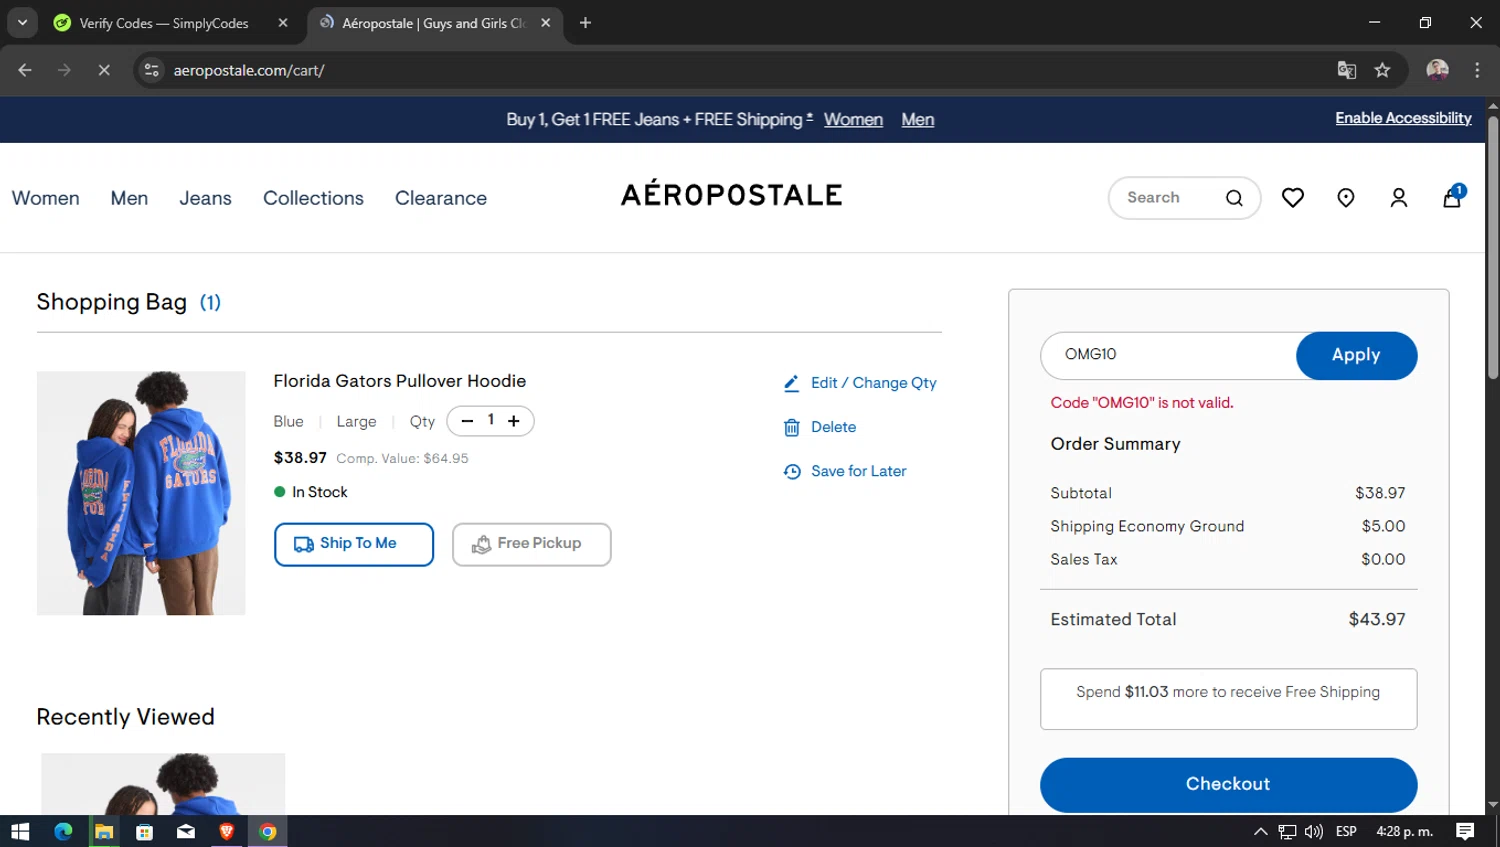Close the Verify Codes — SimplyCodes tab

click(283, 23)
